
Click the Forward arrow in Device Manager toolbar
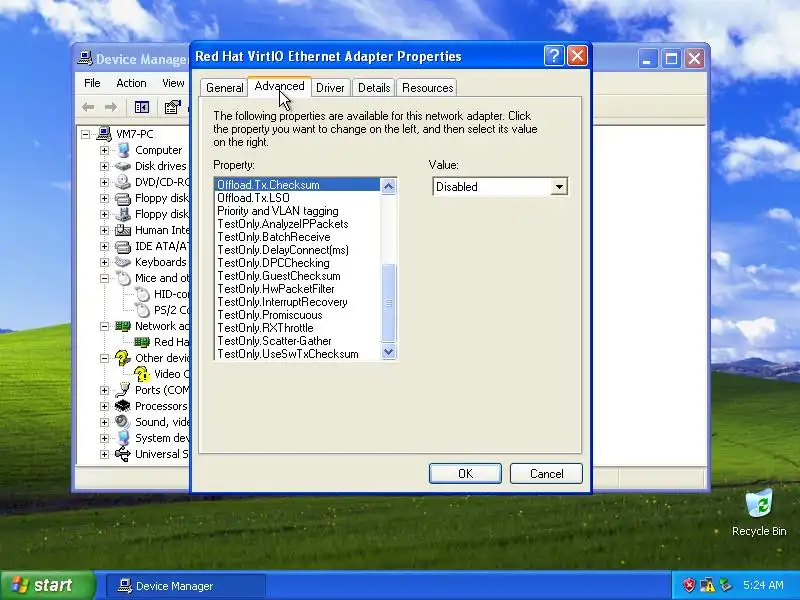[x=111, y=107]
